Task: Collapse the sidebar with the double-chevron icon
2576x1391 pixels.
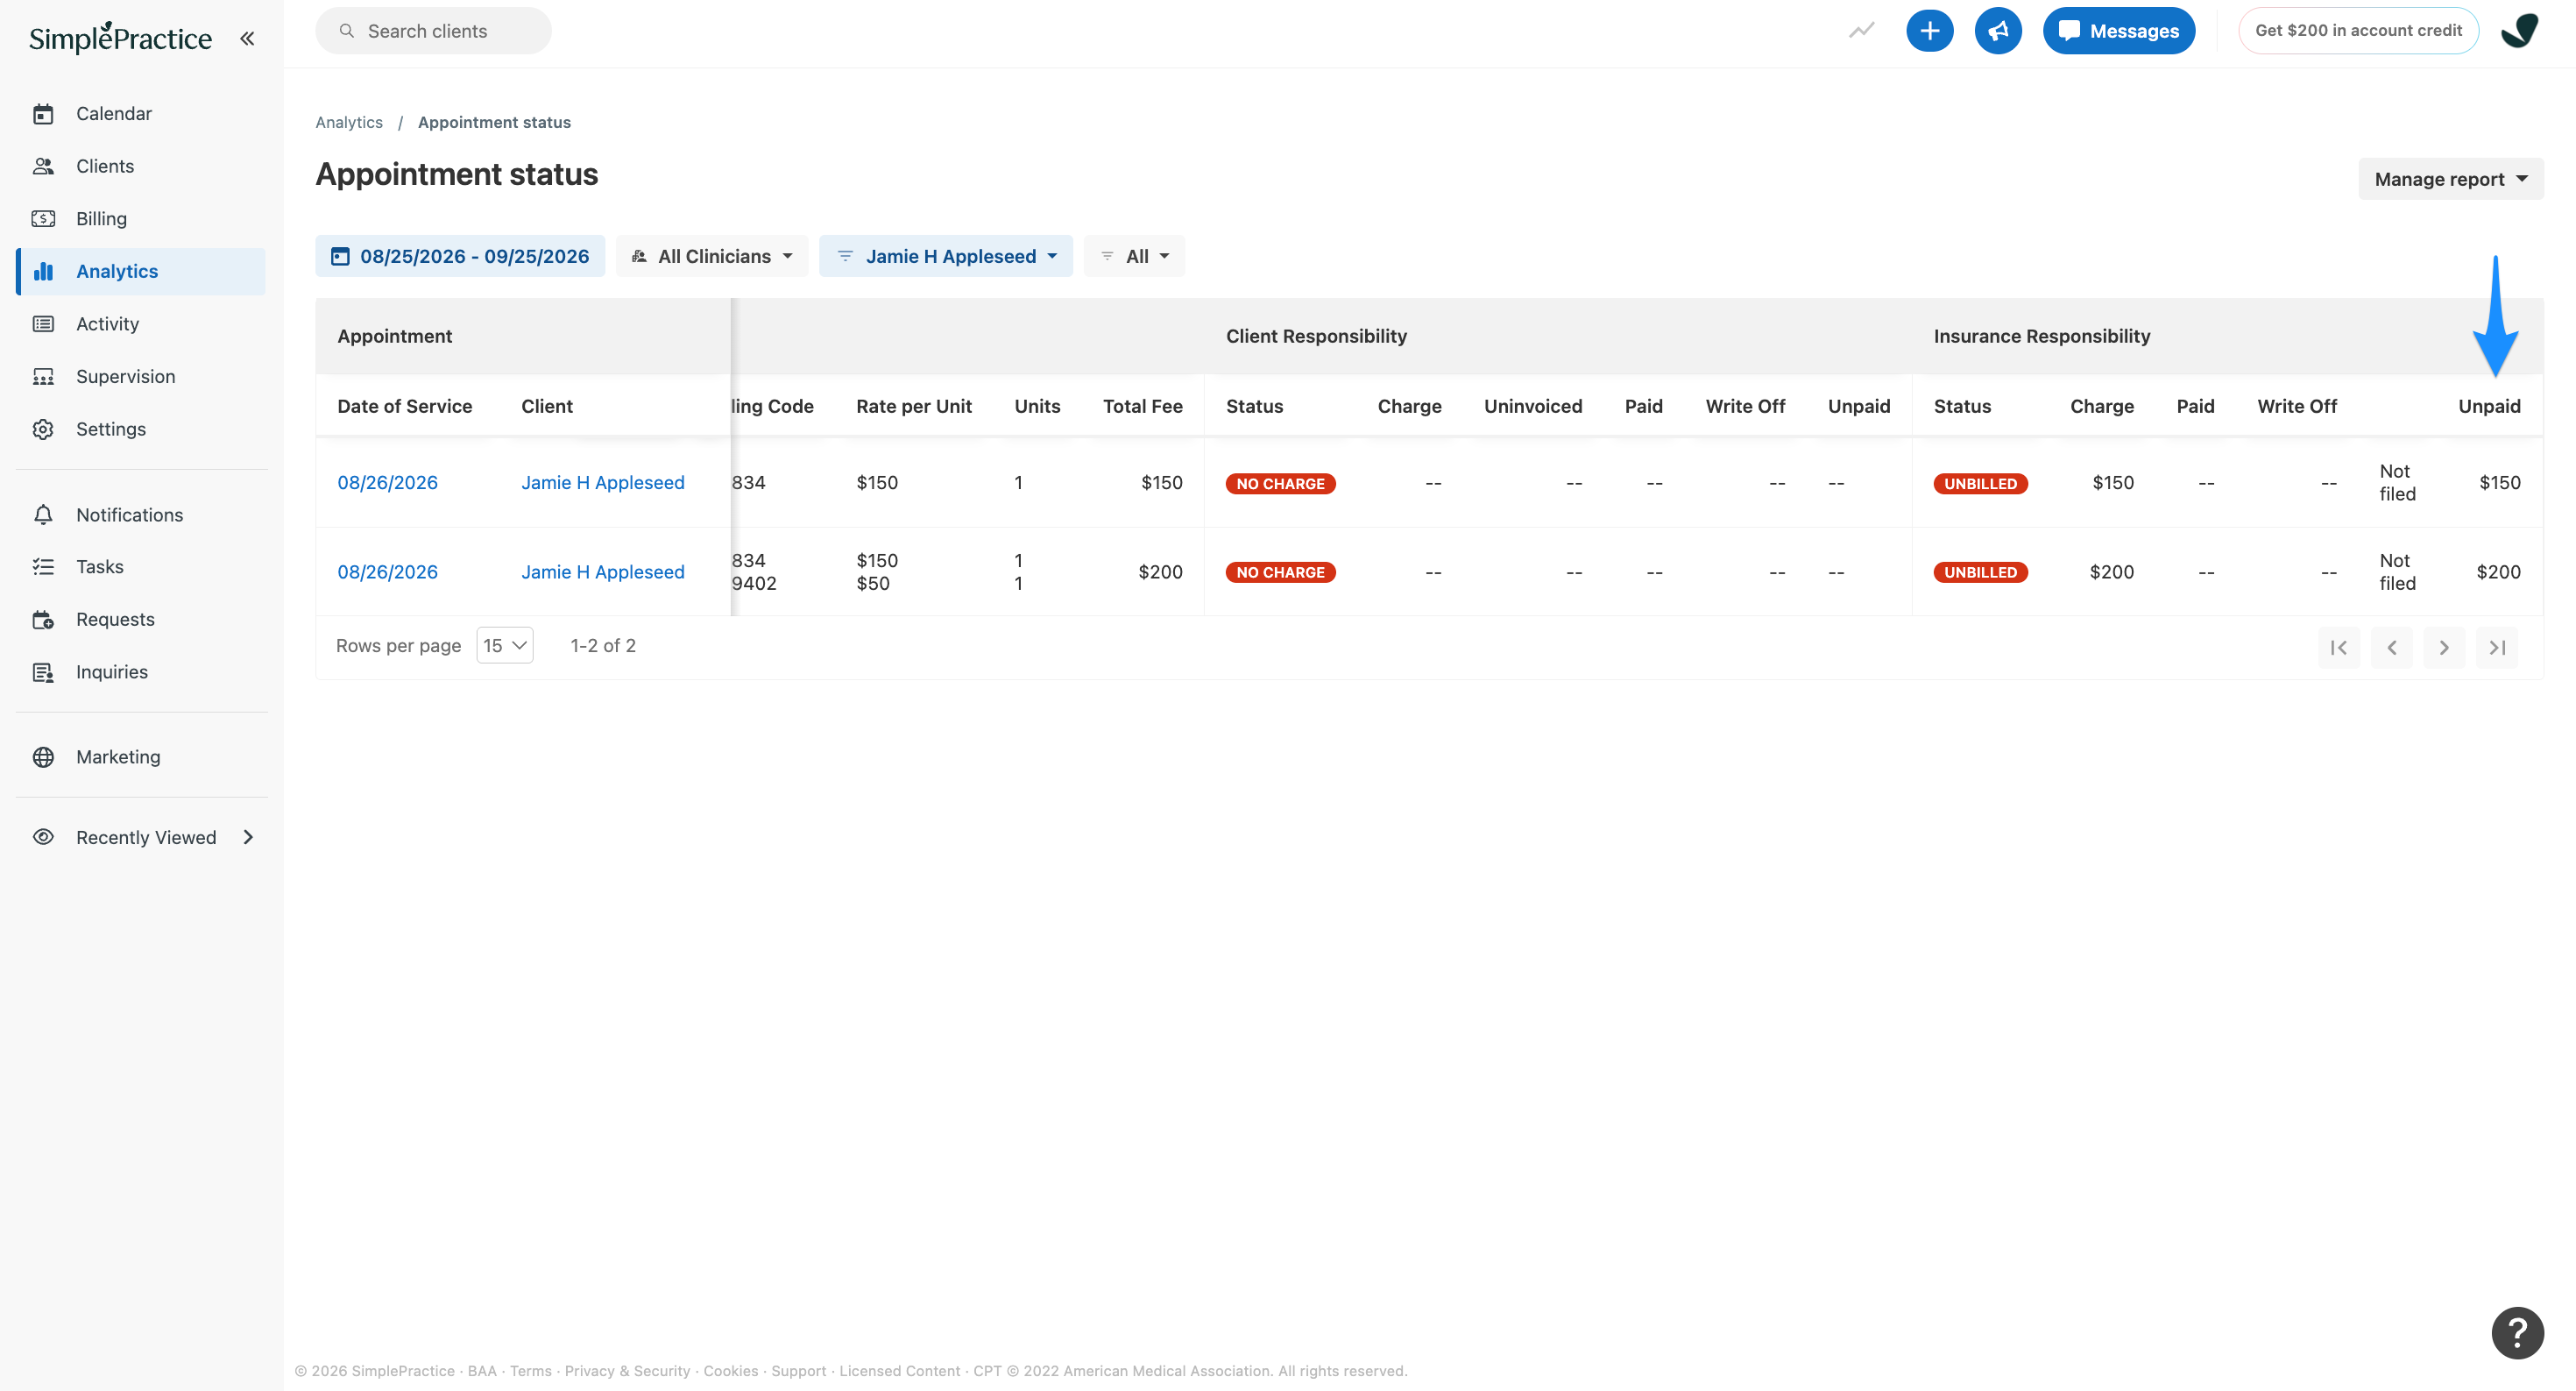Action: coord(247,38)
